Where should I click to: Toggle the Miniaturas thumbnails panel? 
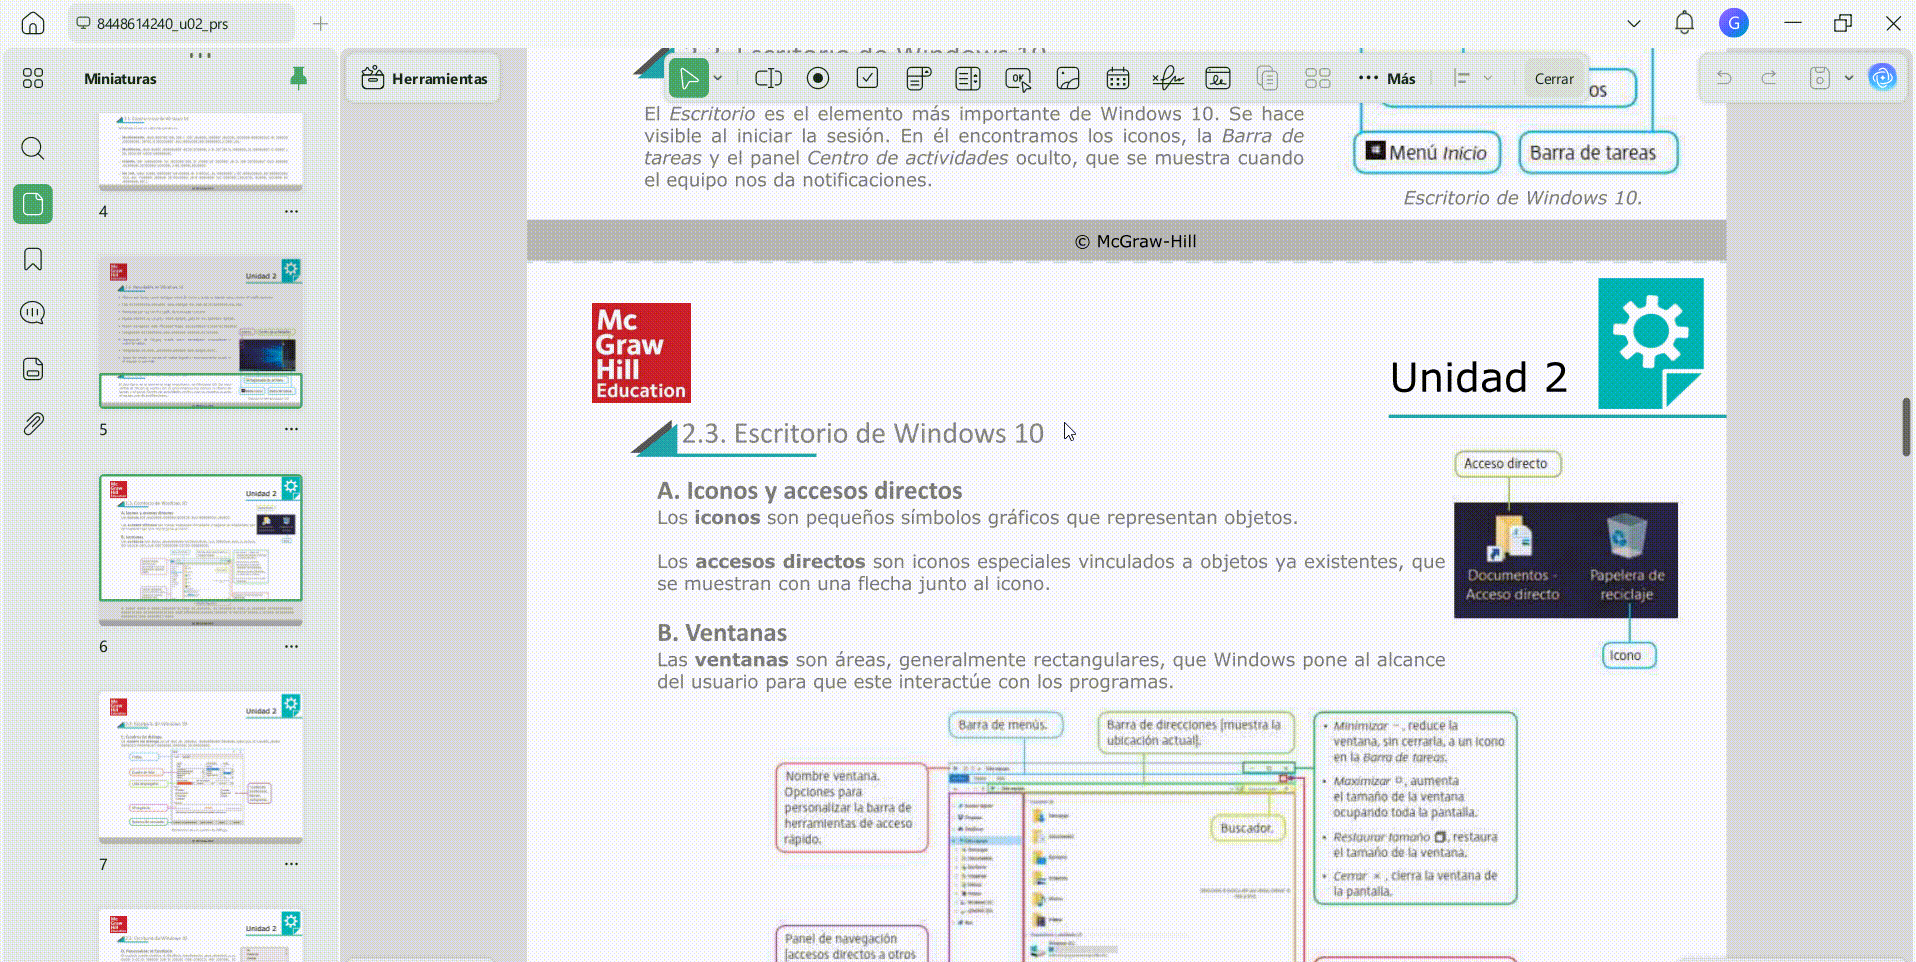(x=33, y=204)
